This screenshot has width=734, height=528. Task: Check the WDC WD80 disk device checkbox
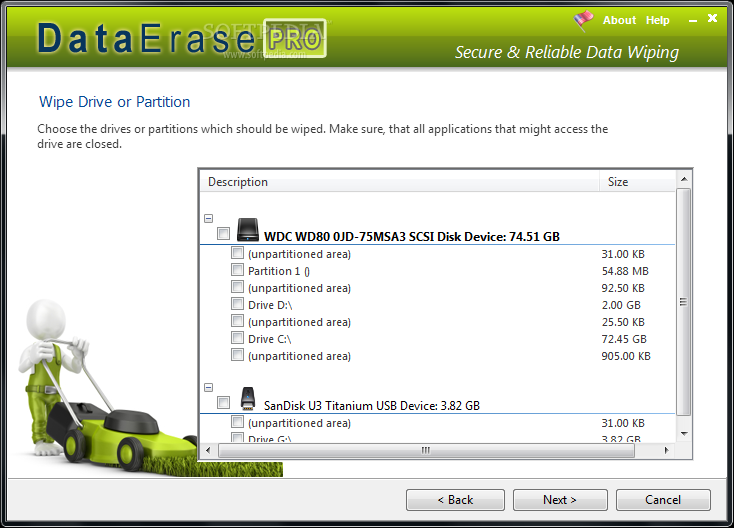(224, 234)
